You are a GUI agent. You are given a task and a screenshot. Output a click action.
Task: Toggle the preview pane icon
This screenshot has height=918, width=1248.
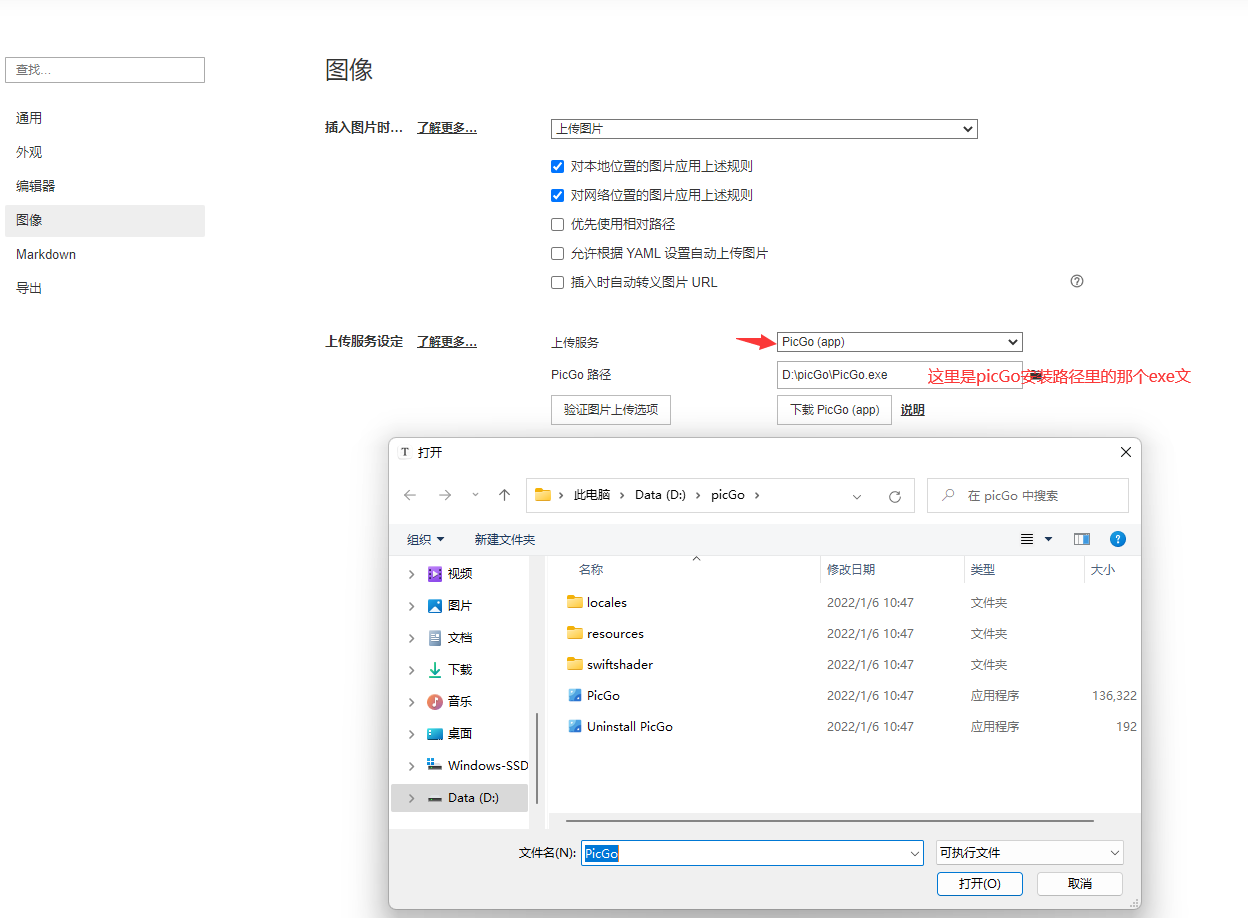click(1082, 539)
